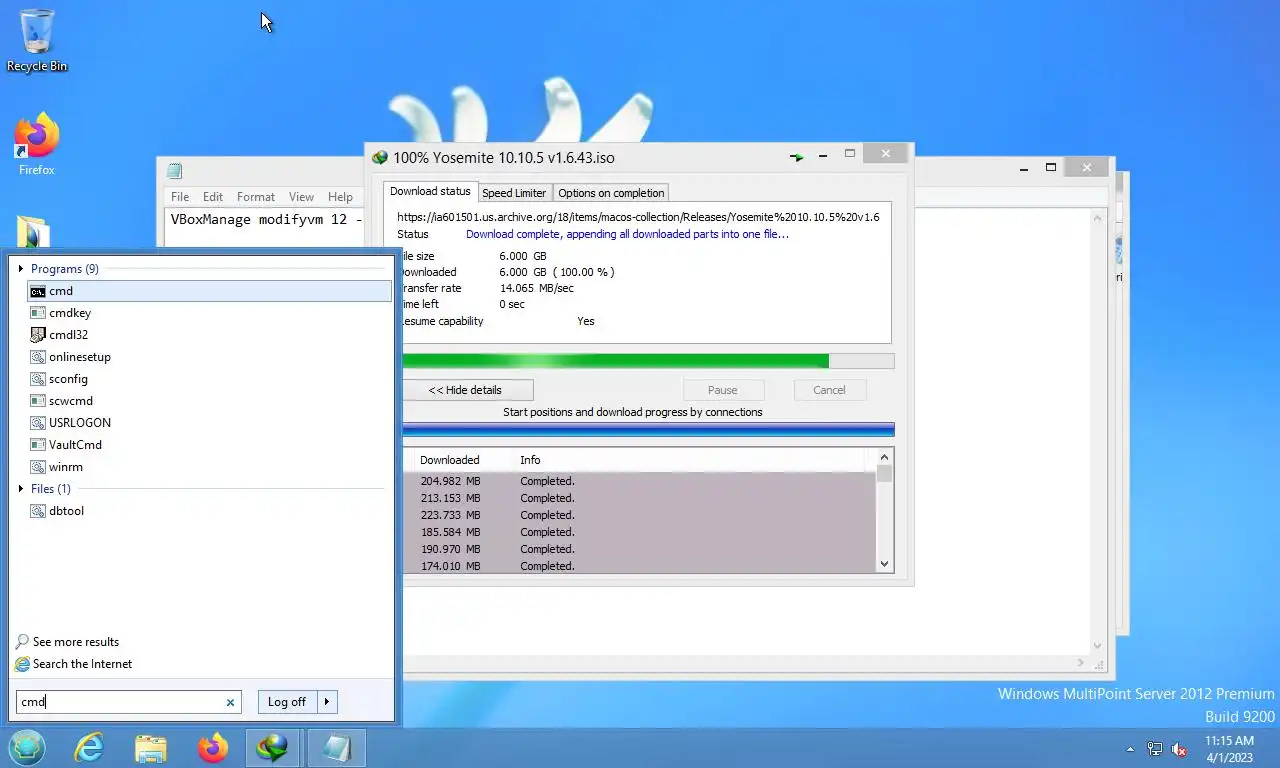Switch to the Download status tab
Viewport: 1280px width, 768px height.
[430, 191]
